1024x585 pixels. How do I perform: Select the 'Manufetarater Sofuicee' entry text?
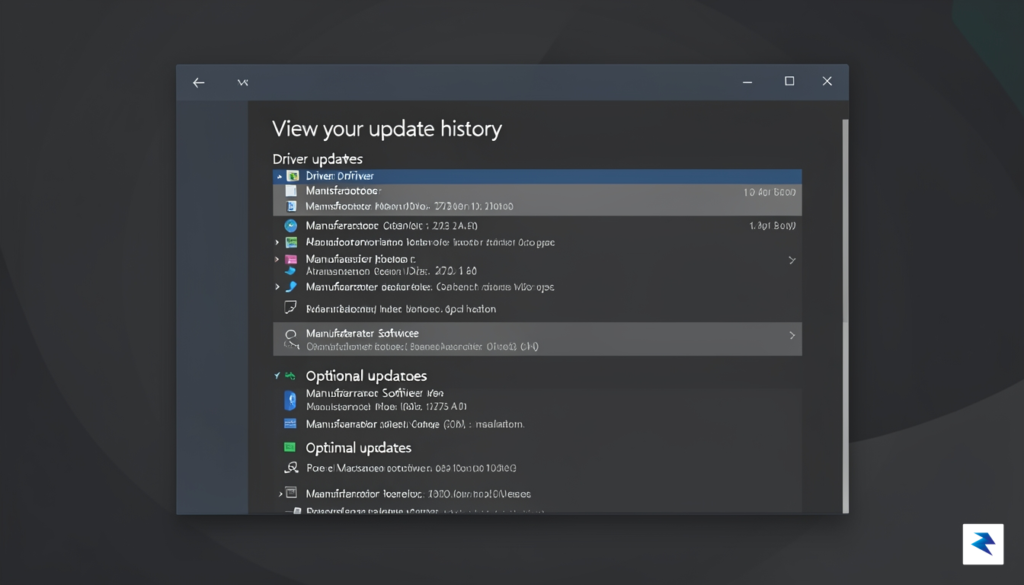[x=362, y=333]
